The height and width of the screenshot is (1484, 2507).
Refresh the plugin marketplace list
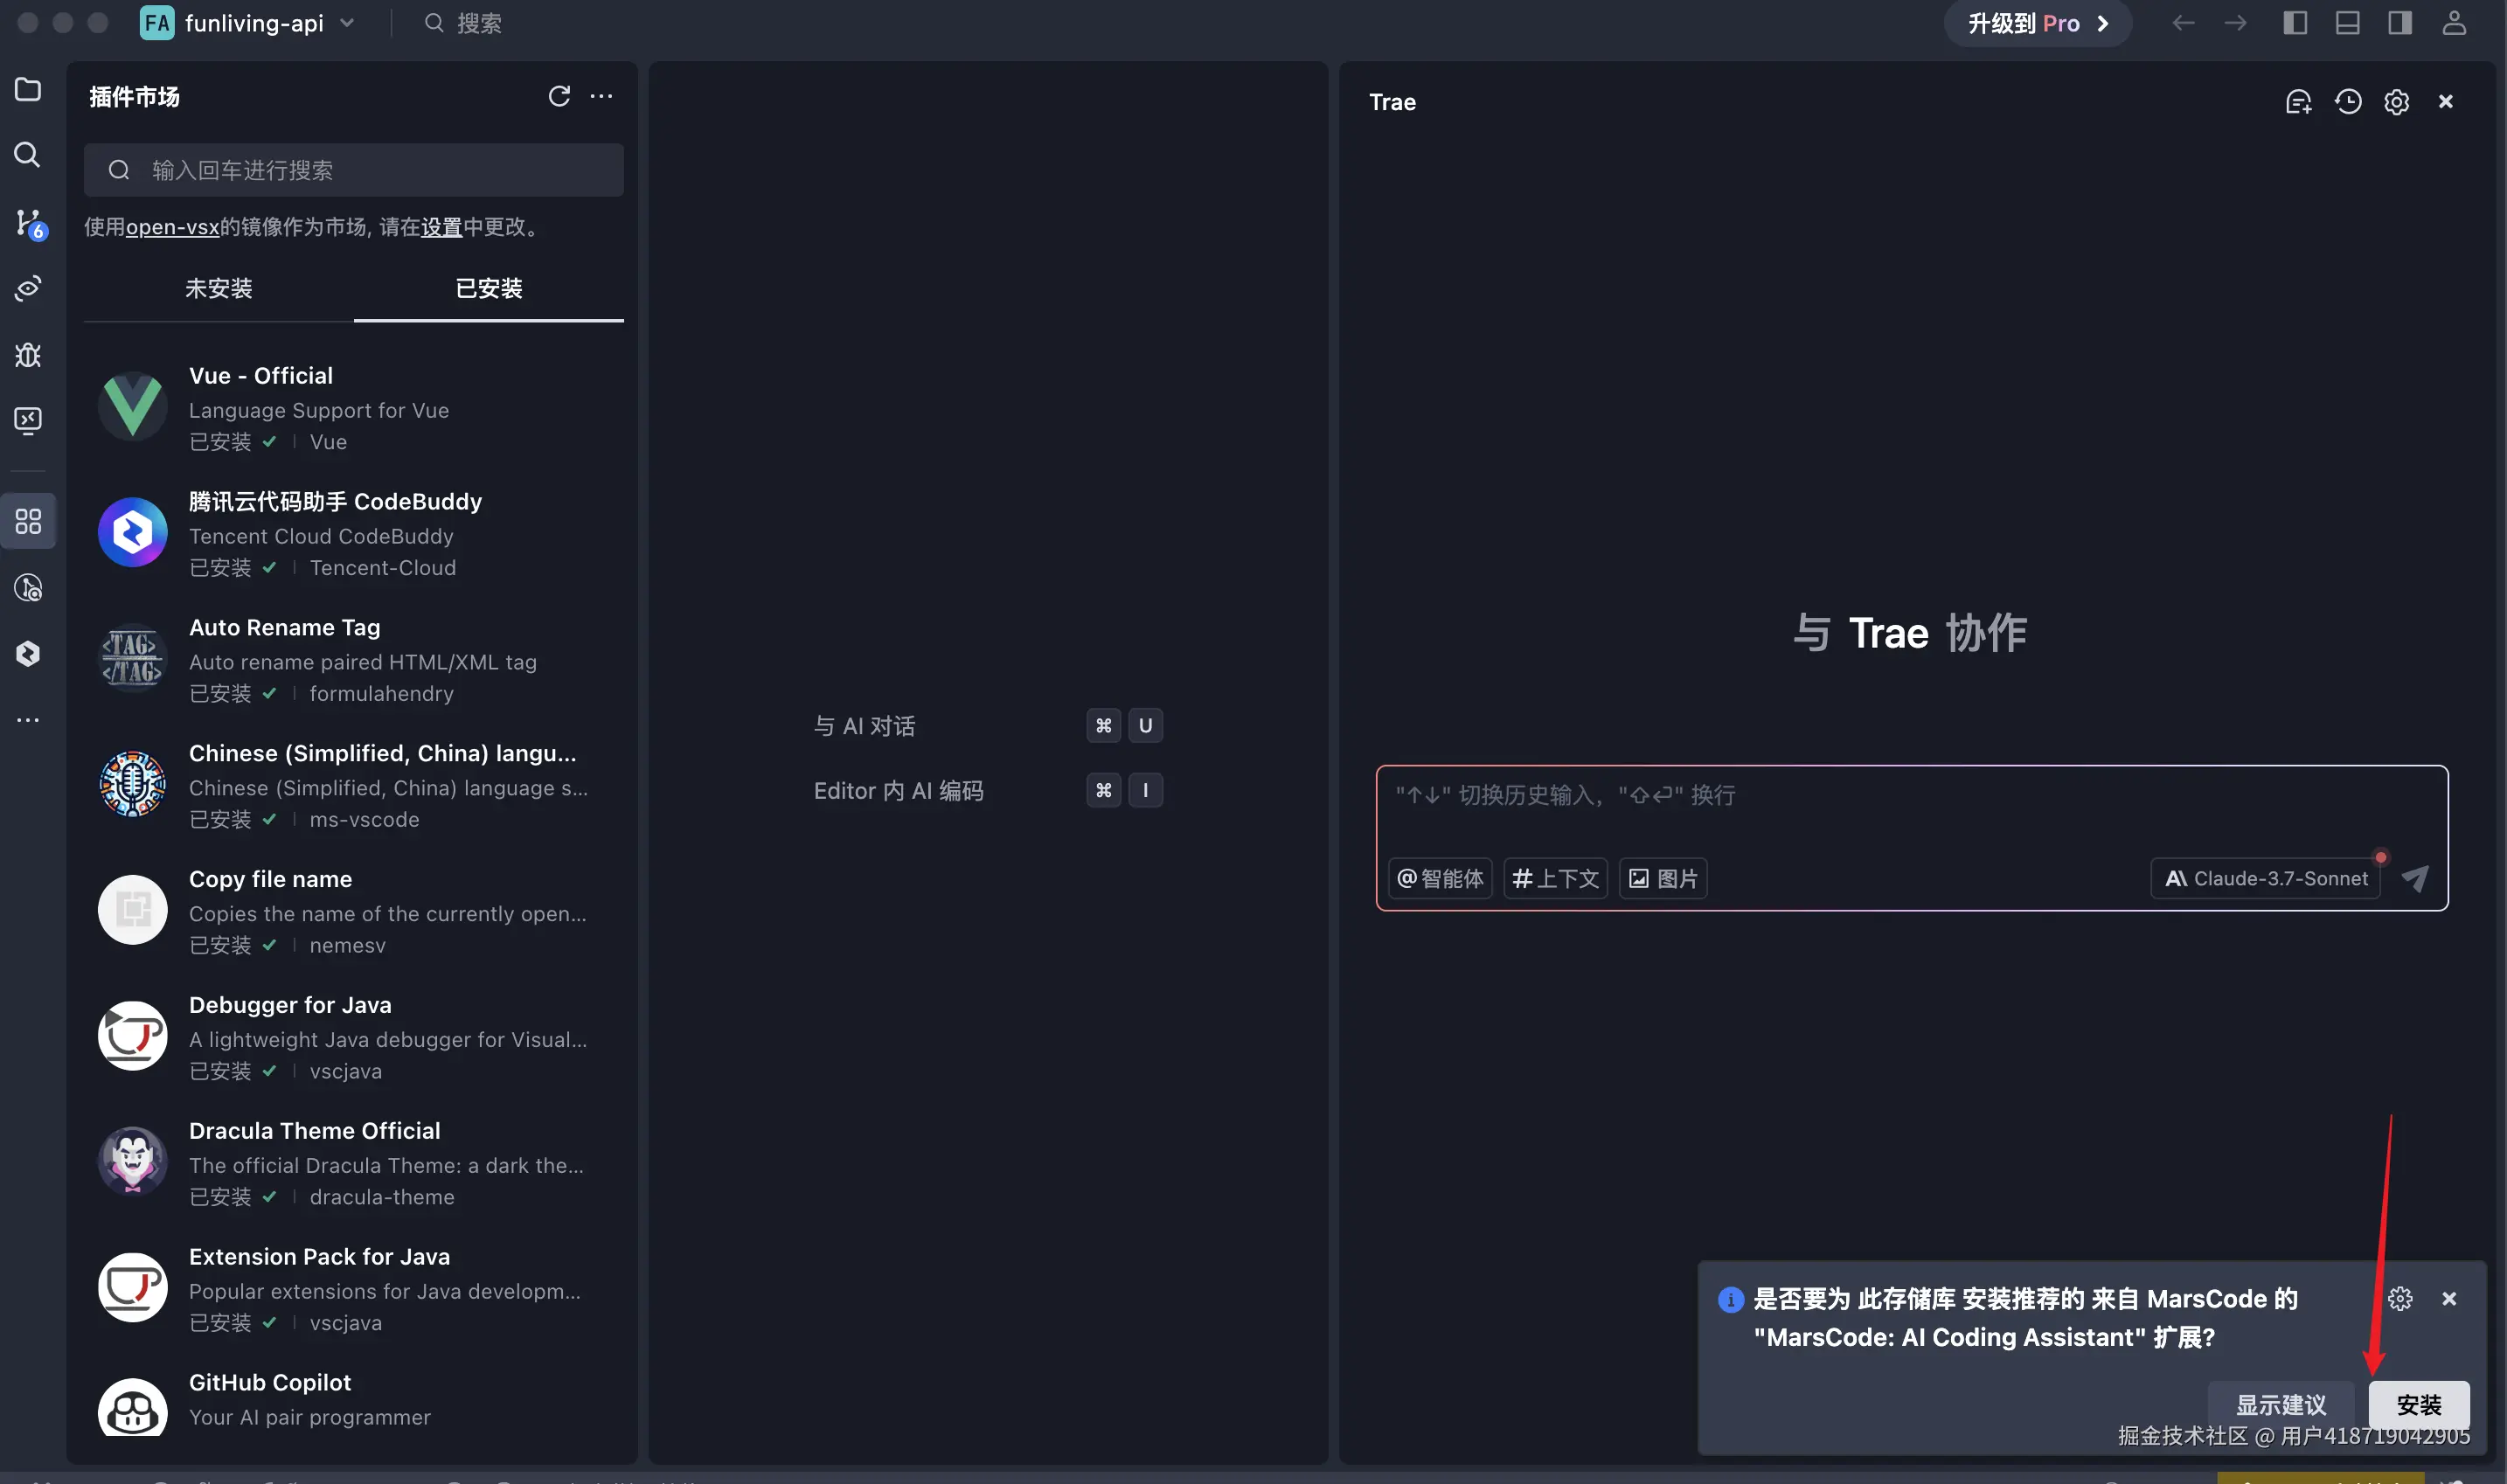[x=559, y=95]
